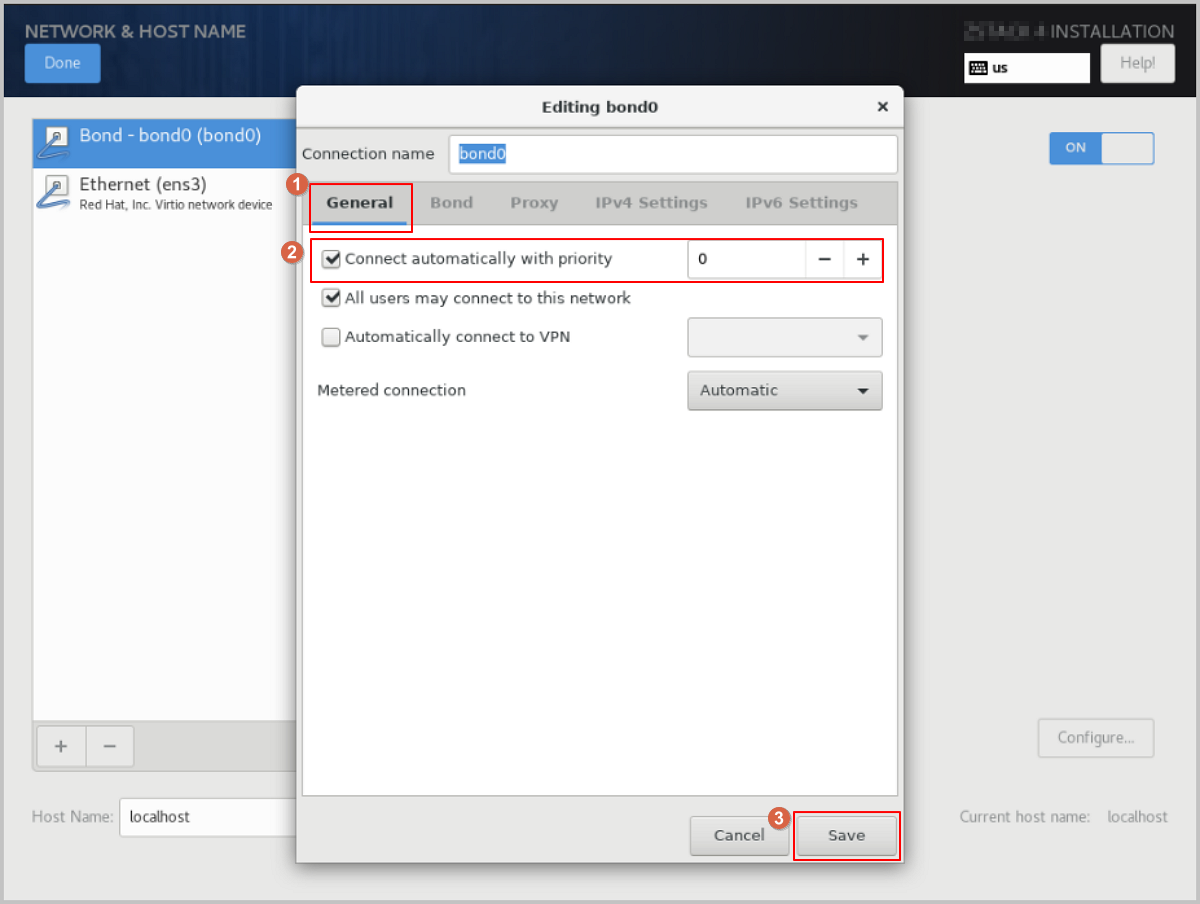Screen dimensions: 1200x904
Task: Click the keyboard layout us indicator
Action: [x=1026, y=68]
